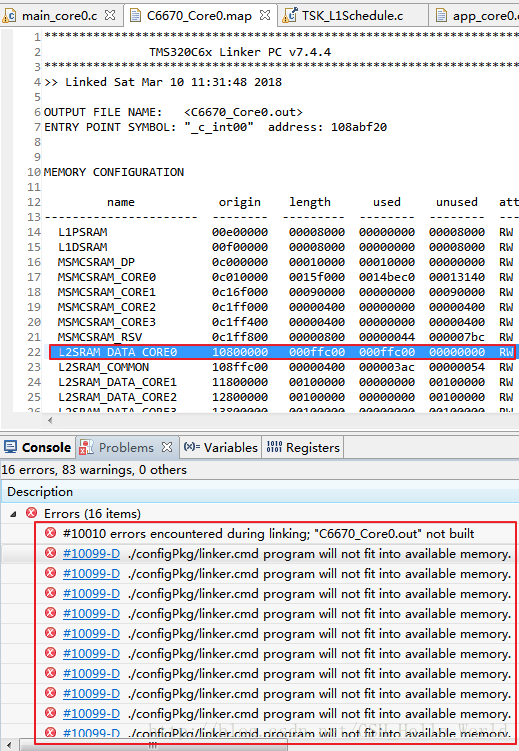This screenshot has width=519, height=751.
Task: Click the 'unused' column heading text
Action: point(457,202)
